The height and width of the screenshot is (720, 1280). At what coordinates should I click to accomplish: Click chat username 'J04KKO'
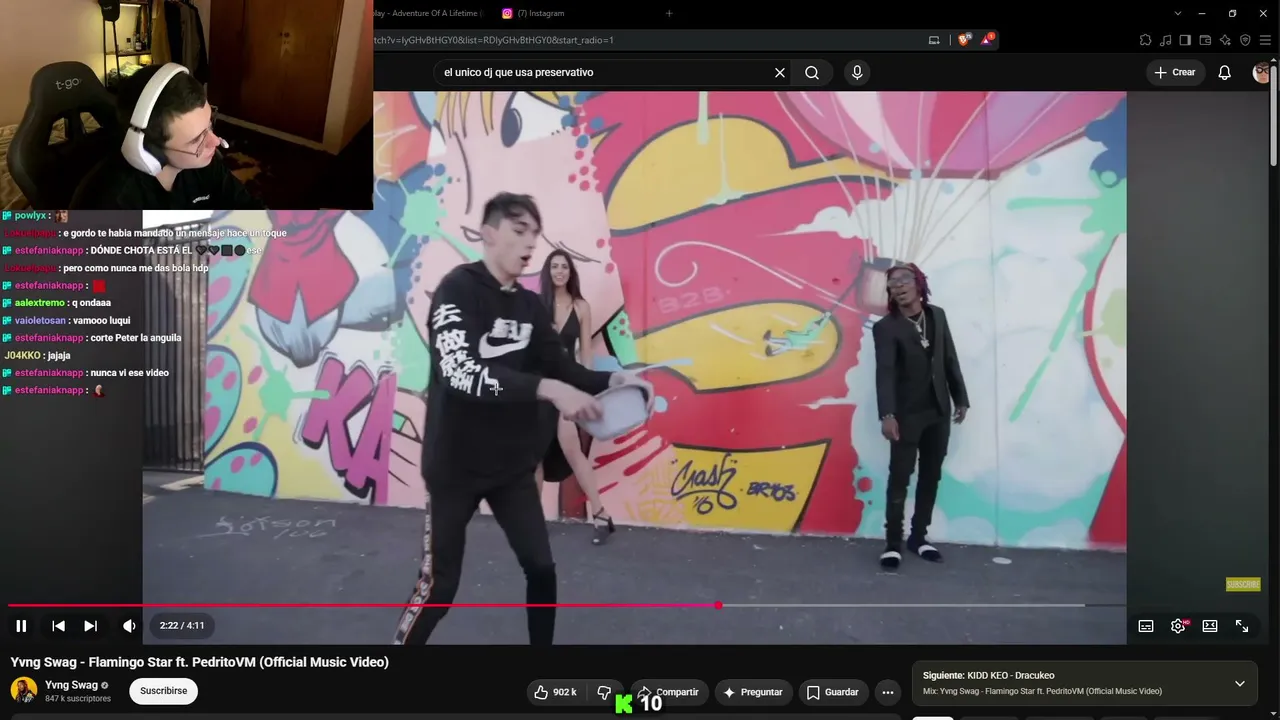[x=23, y=355]
